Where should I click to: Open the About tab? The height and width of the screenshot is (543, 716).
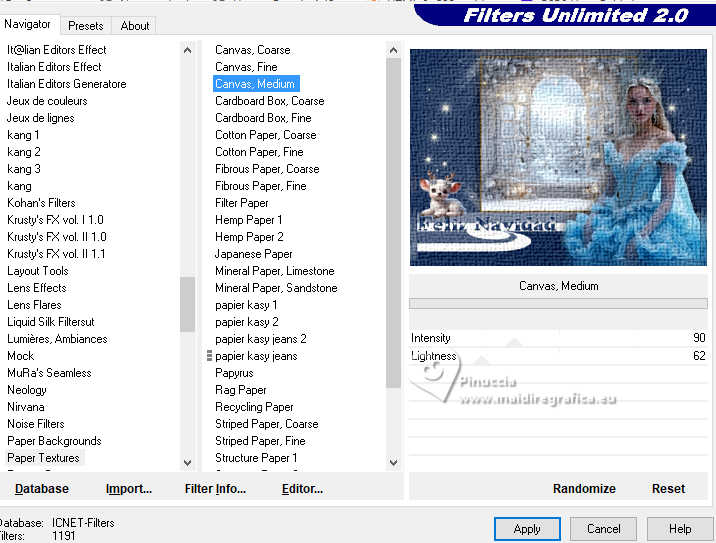click(x=135, y=26)
